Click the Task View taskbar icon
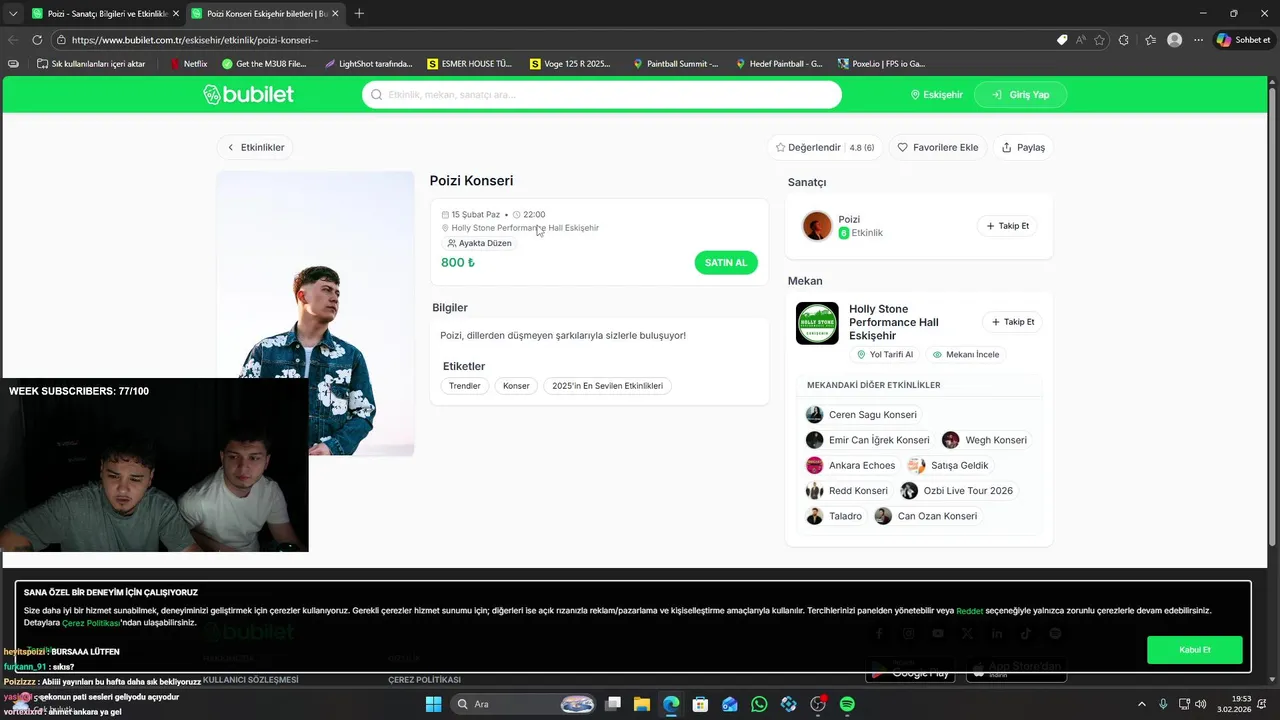Screen dimensions: 1280x720 pyautogui.click(x=613, y=704)
